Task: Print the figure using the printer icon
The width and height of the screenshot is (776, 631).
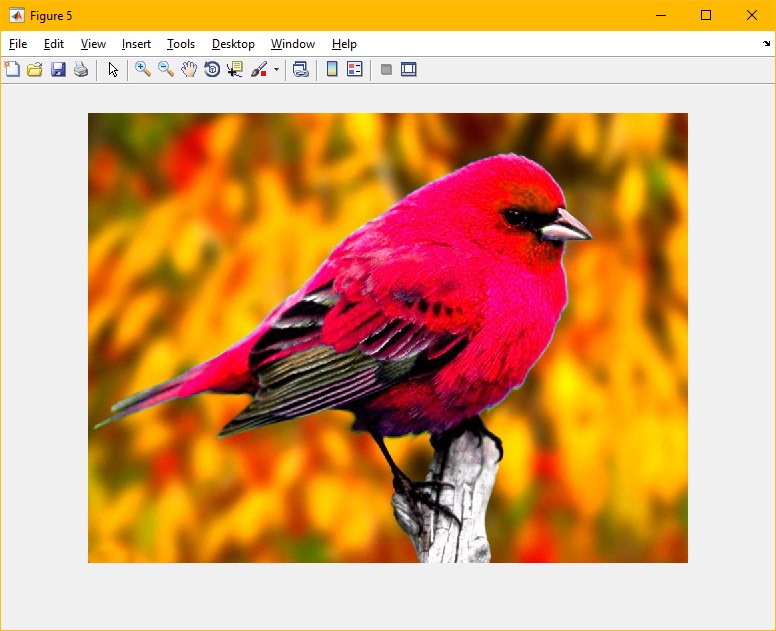Action: [x=81, y=69]
